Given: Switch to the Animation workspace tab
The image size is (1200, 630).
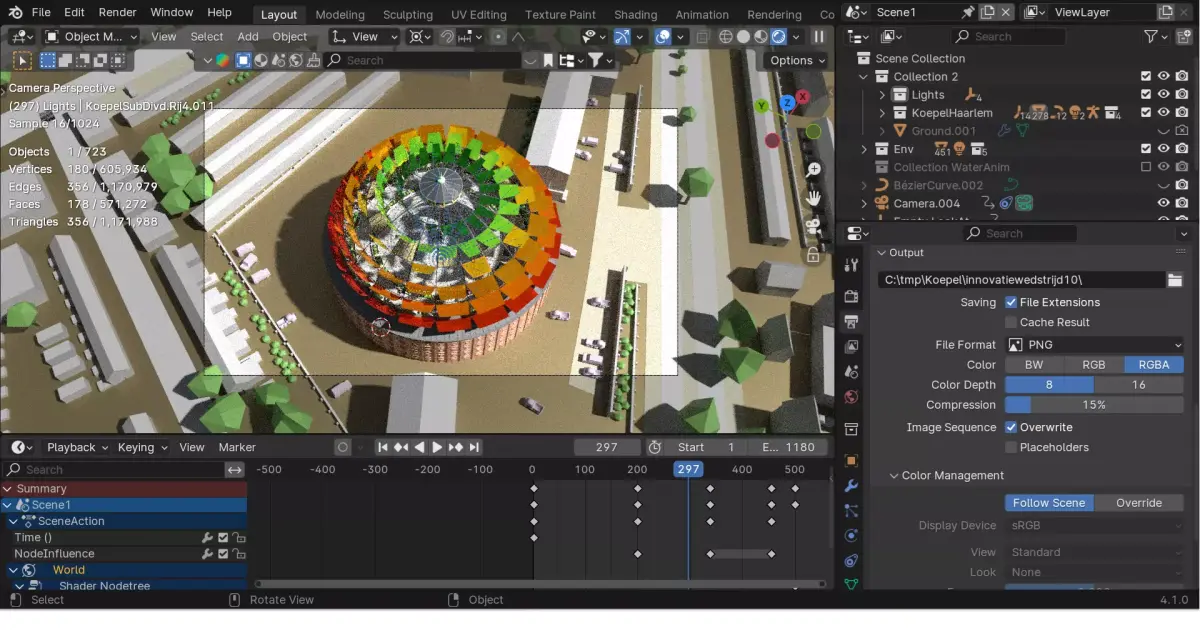Looking at the screenshot, I should click(702, 14).
